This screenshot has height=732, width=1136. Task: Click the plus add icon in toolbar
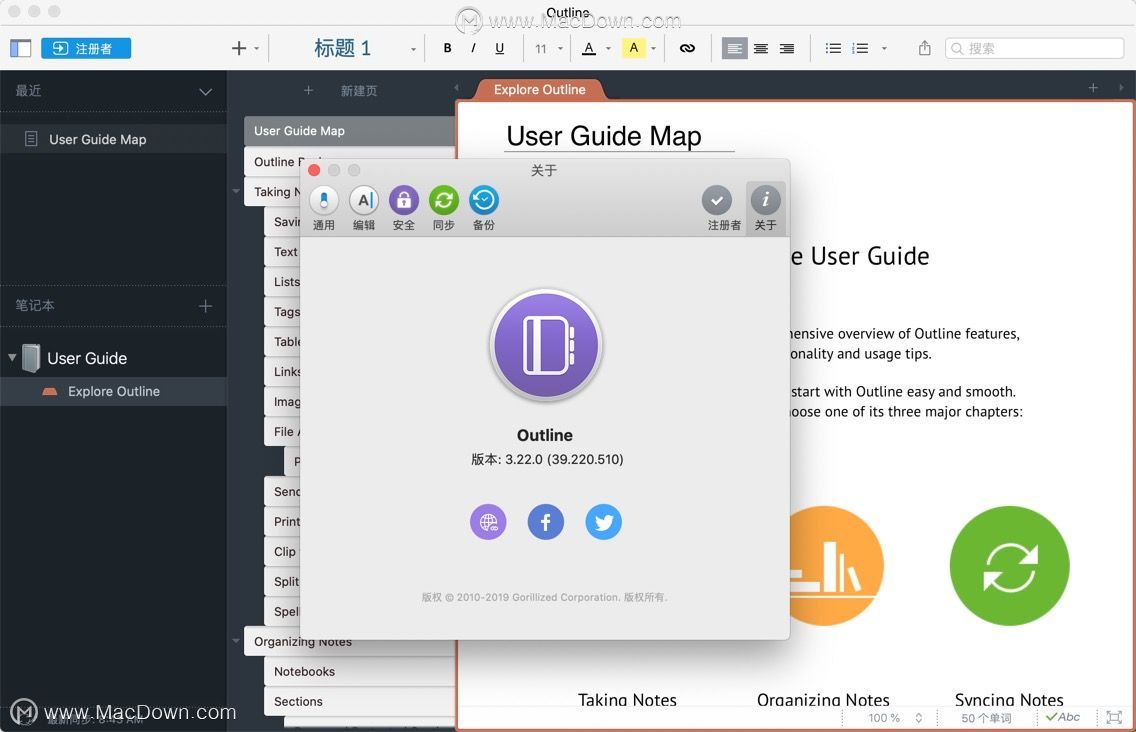click(x=238, y=49)
